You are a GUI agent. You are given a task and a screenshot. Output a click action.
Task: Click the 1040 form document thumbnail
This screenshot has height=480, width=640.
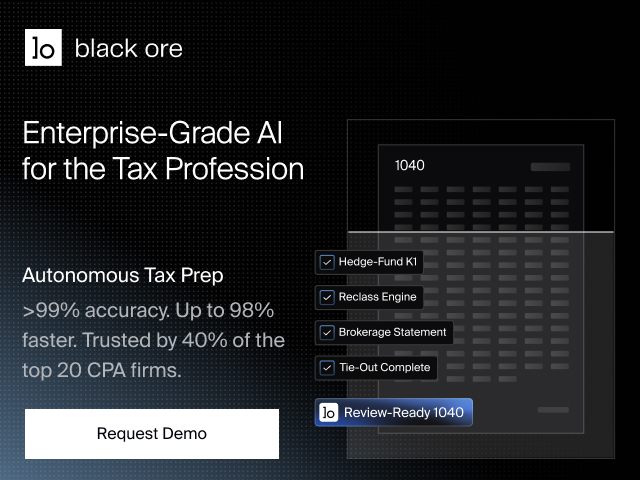click(481, 289)
